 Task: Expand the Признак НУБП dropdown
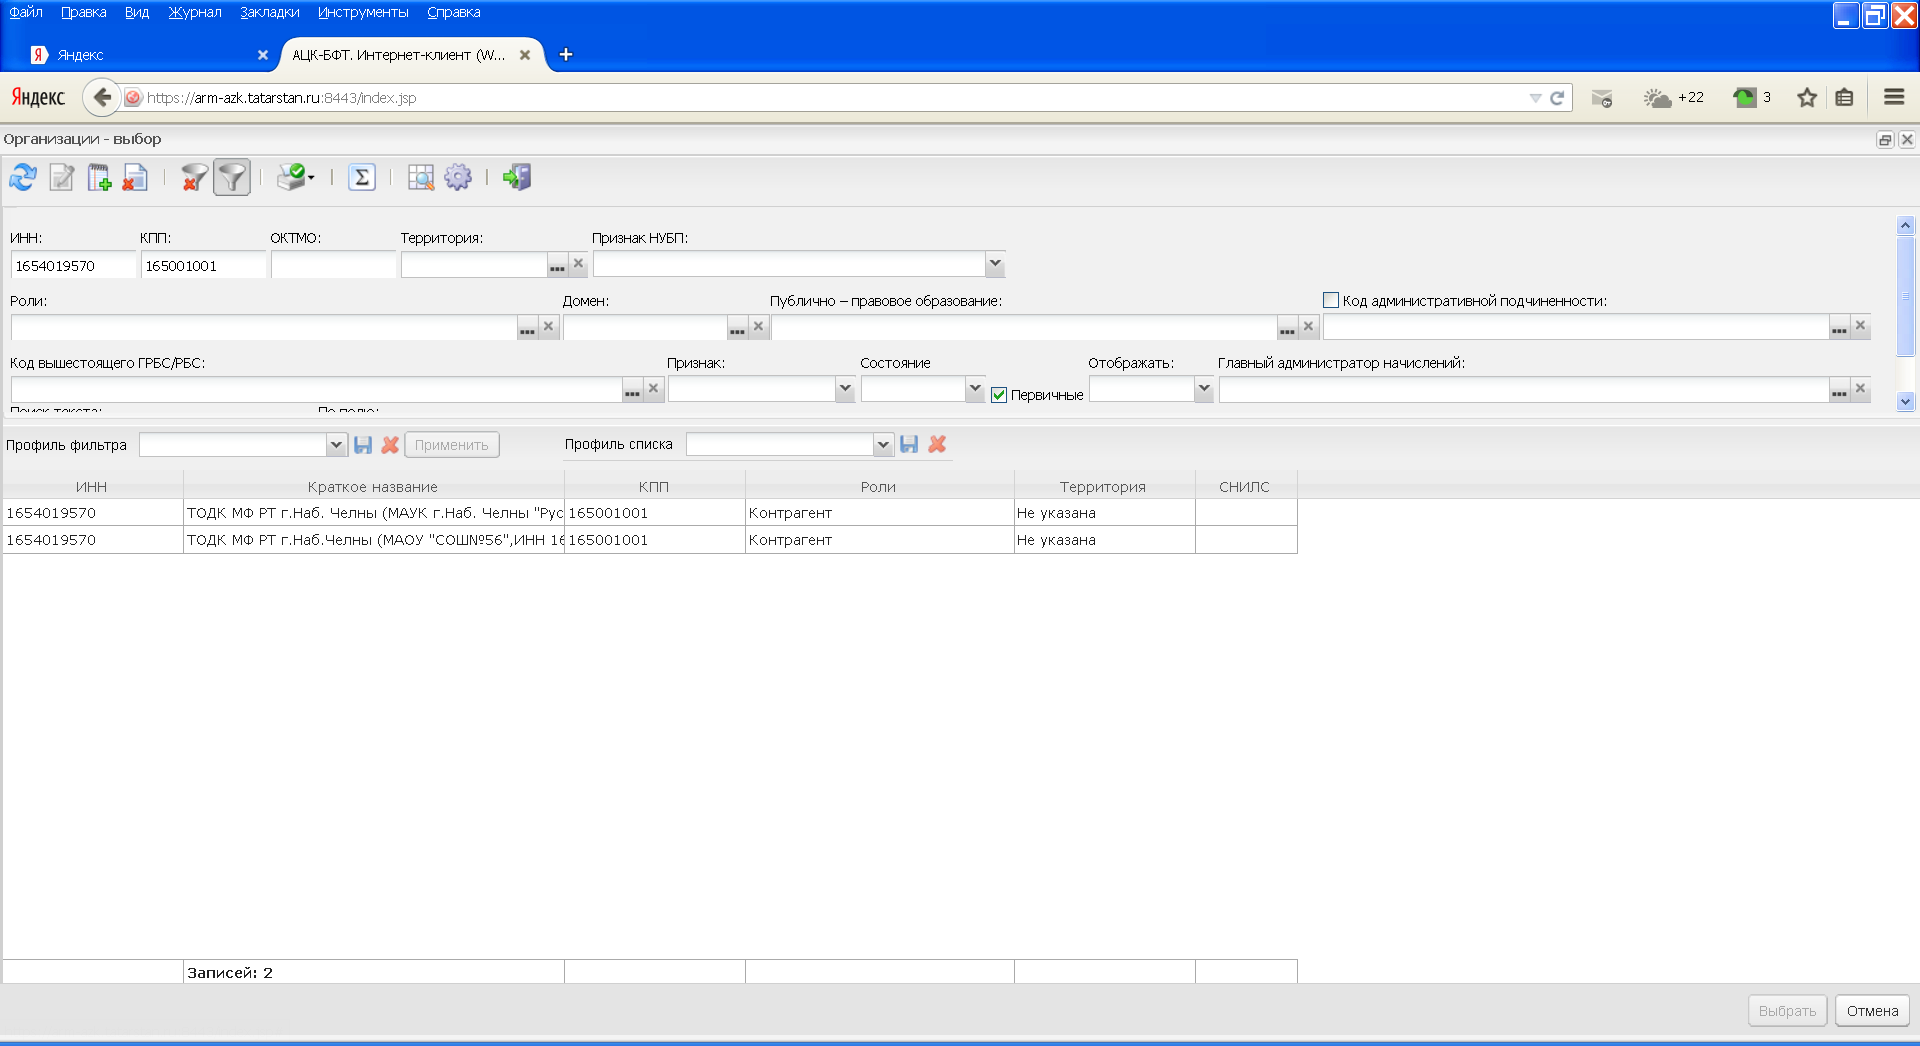click(995, 264)
